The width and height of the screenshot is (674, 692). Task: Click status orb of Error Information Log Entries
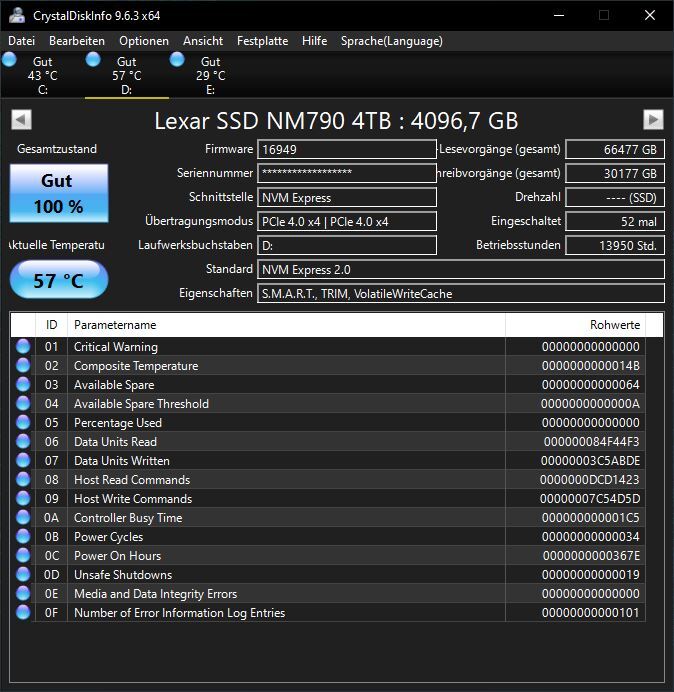(x=23, y=612)
